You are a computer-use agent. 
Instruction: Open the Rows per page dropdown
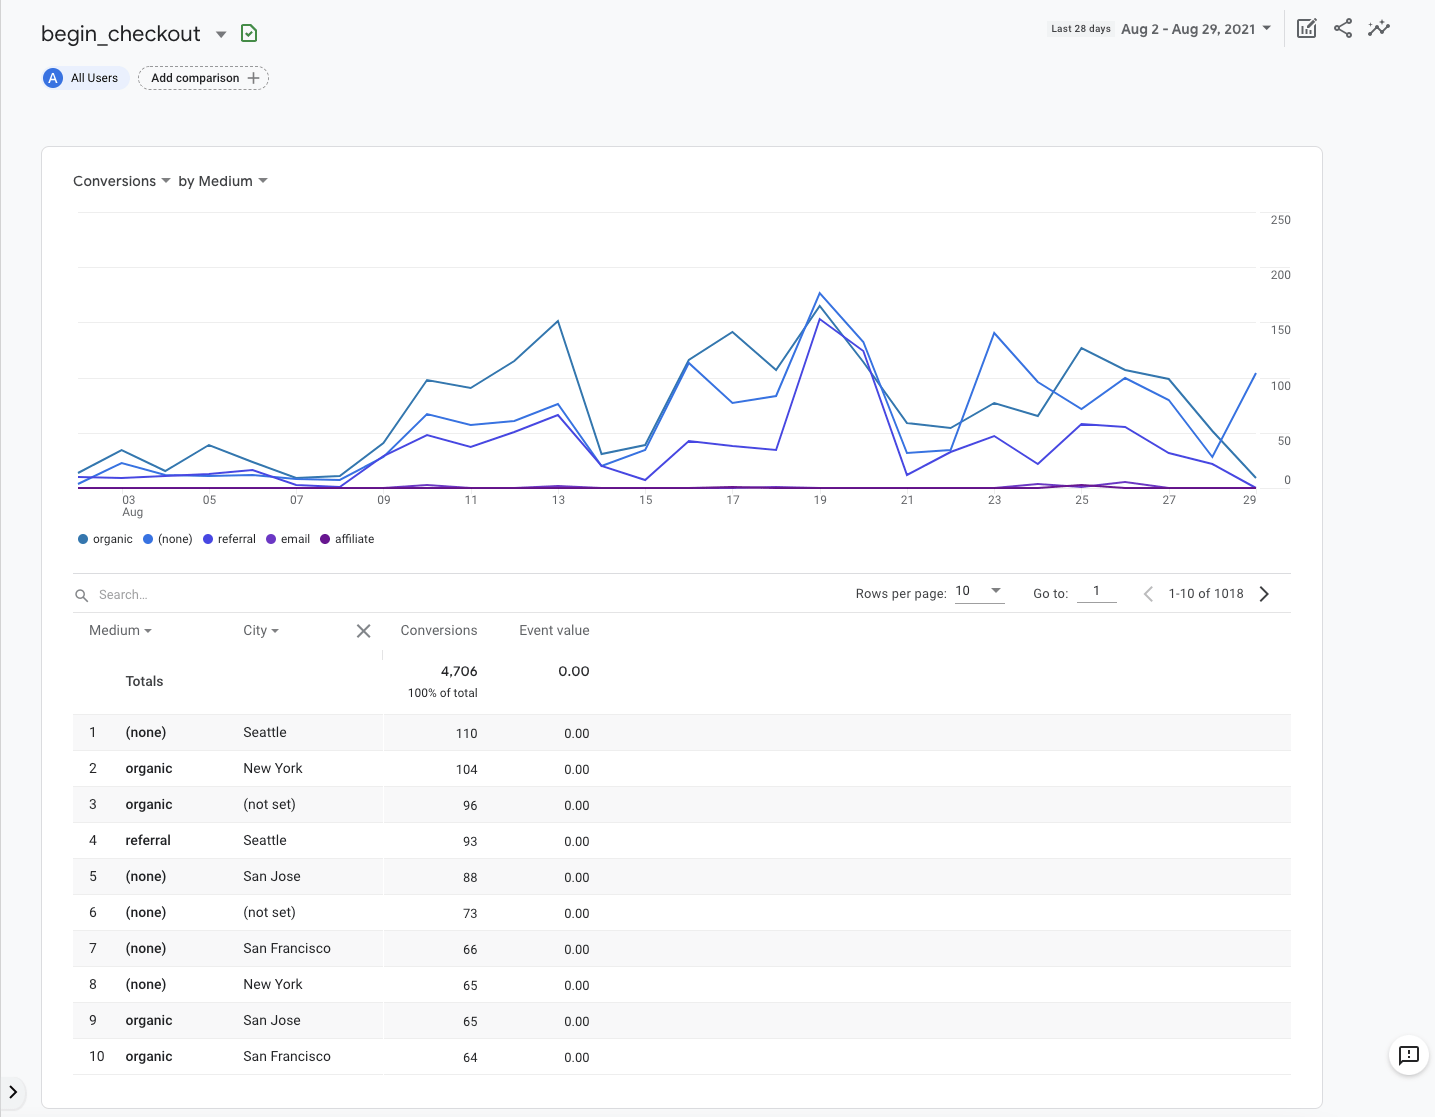(x=979, y=591)
